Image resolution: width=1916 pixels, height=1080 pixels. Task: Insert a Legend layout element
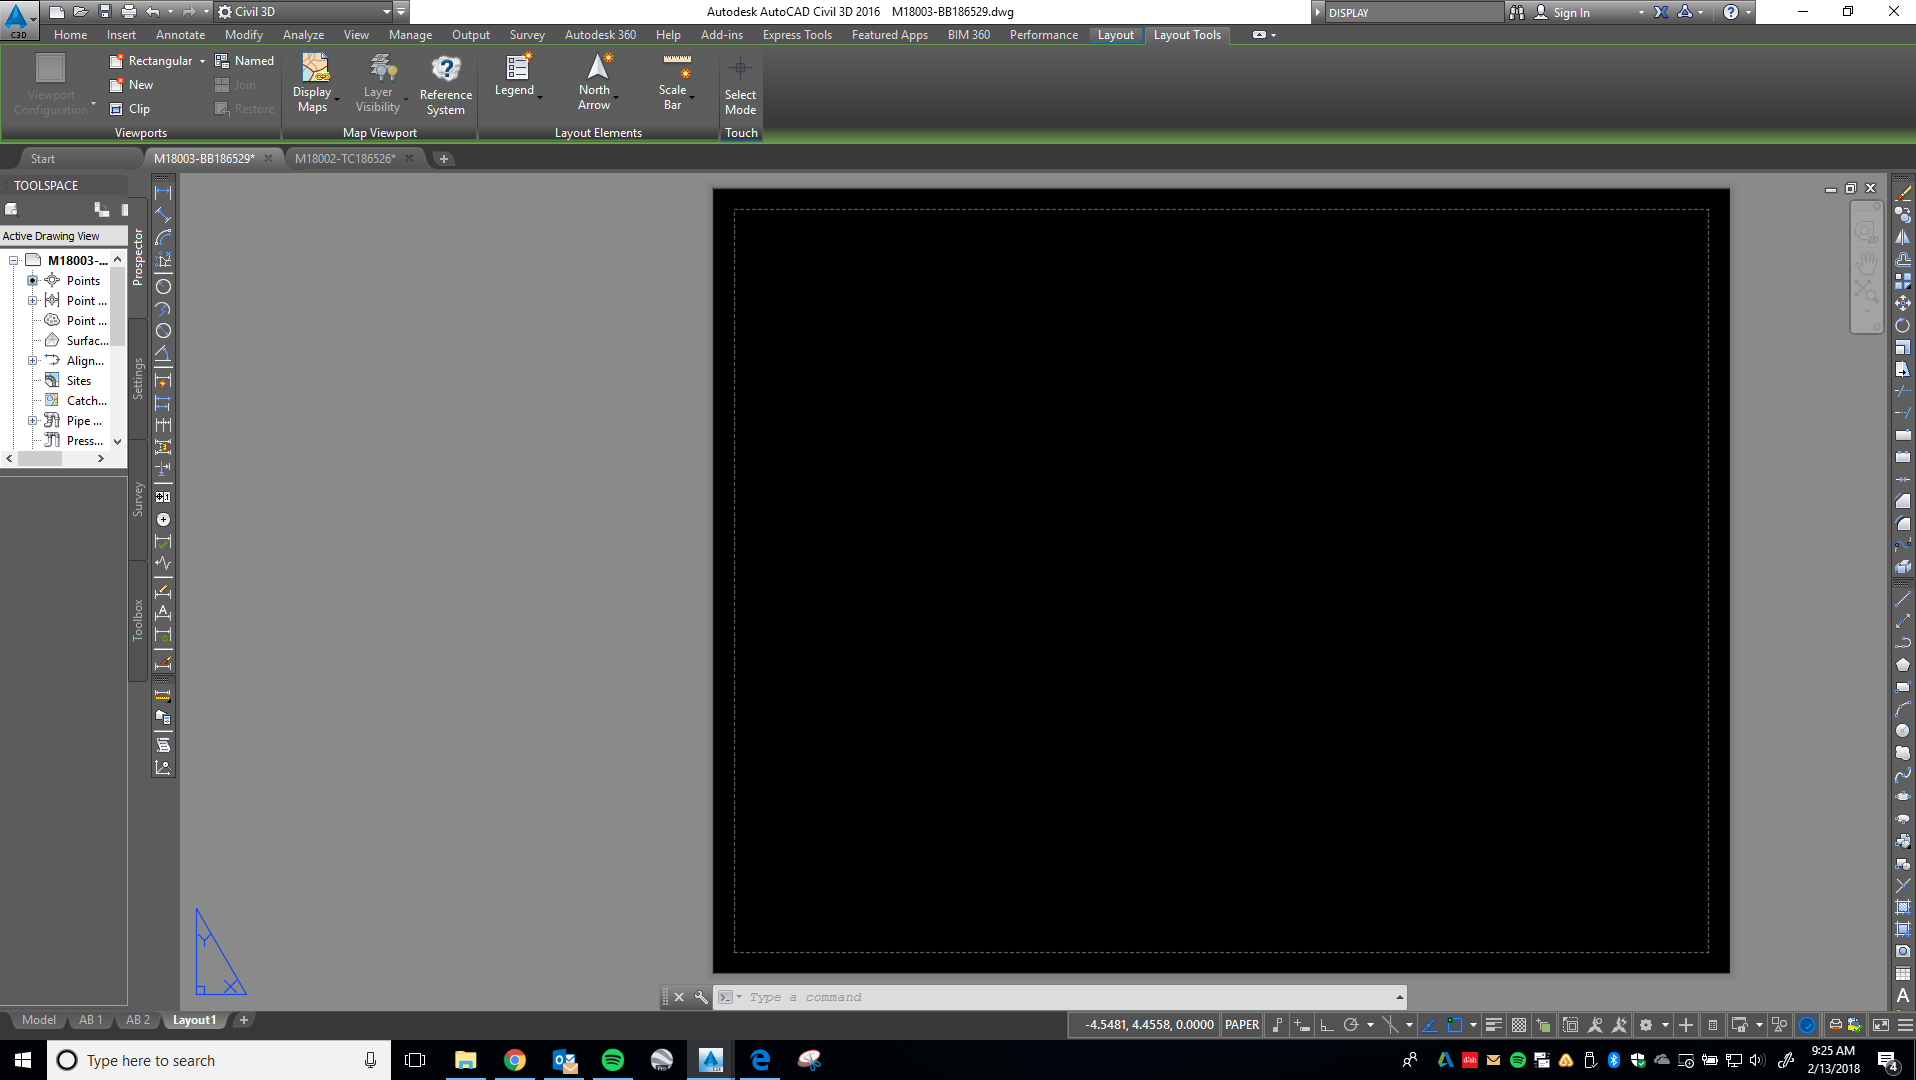(517, 76)
